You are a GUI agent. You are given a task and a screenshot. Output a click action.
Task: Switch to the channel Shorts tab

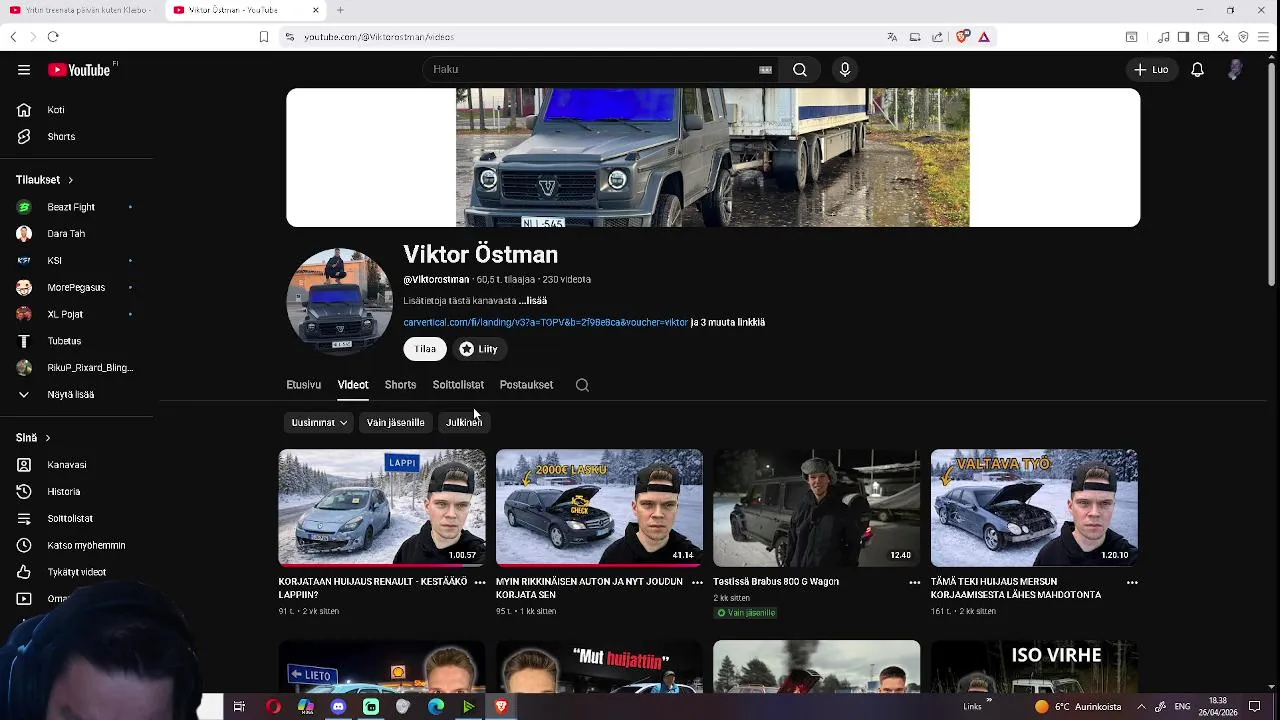(x=400, y=385)
